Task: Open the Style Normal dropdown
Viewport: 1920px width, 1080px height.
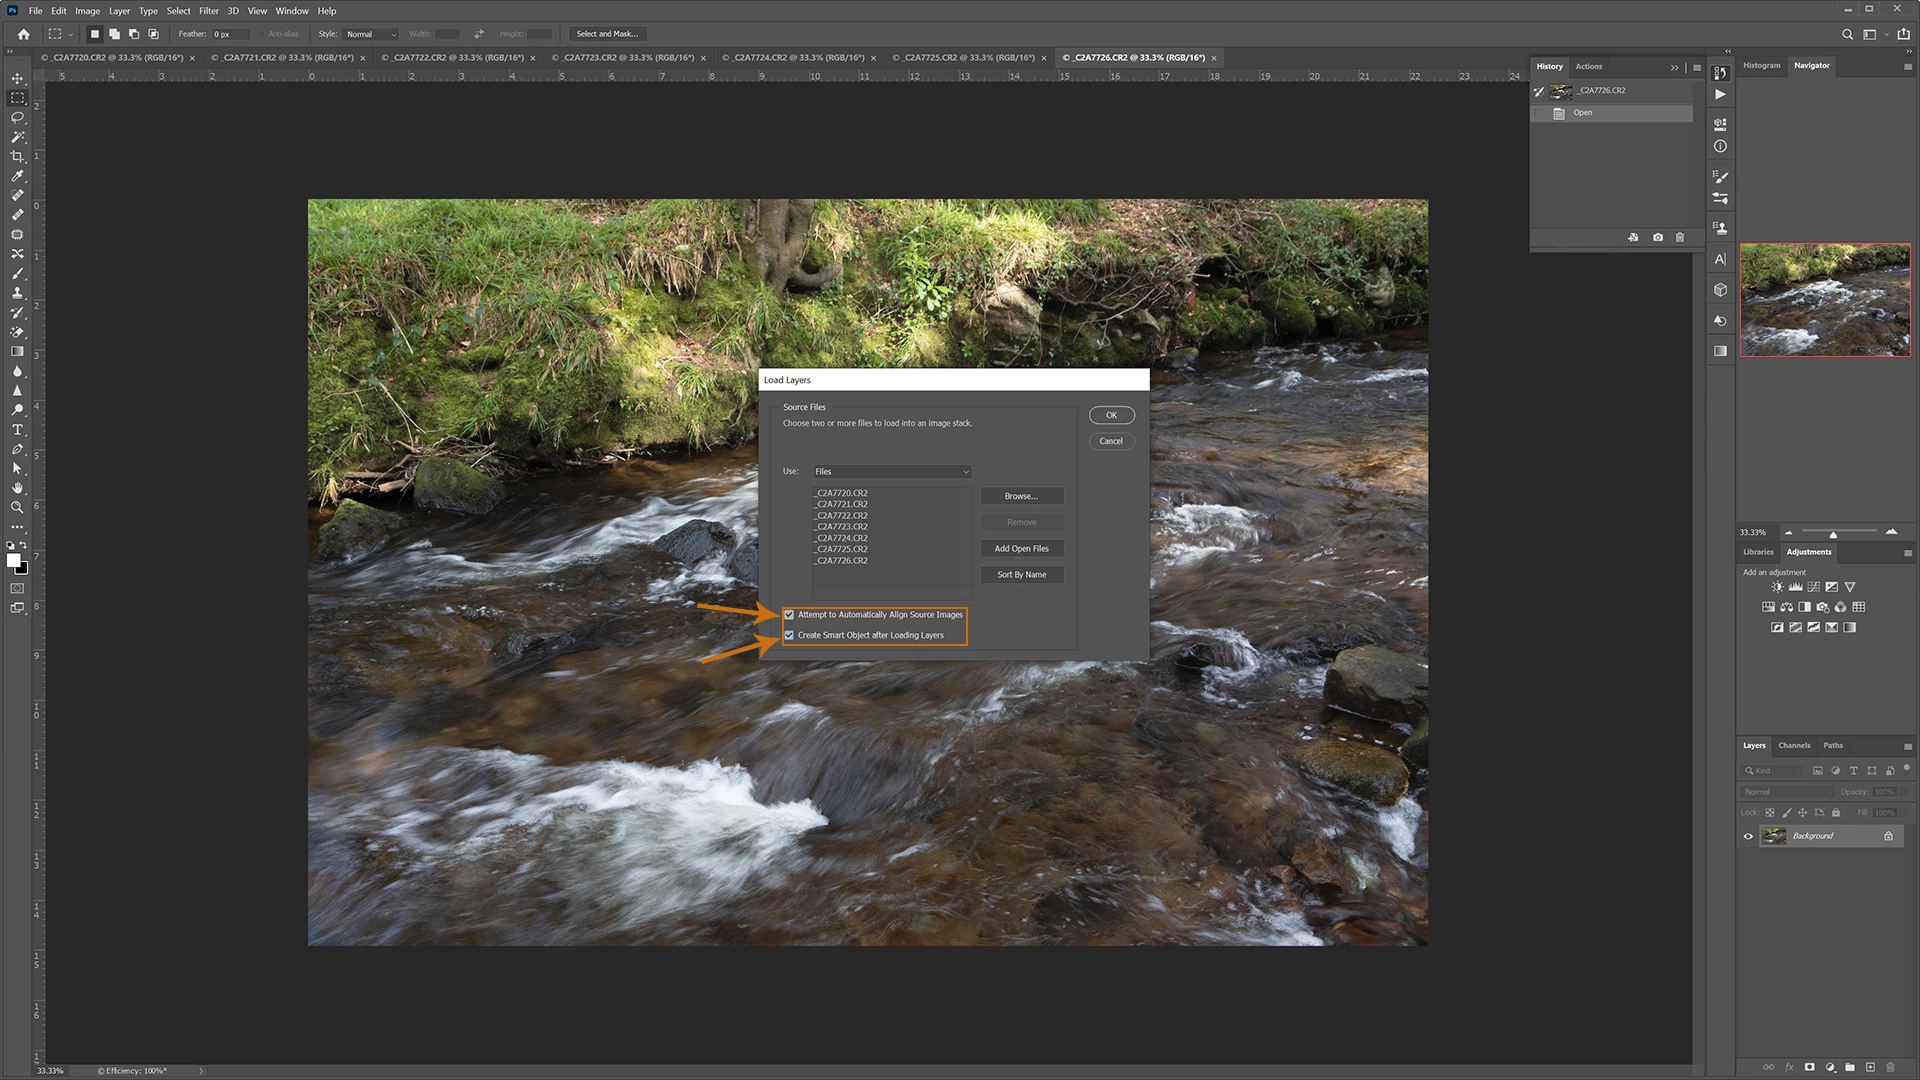Action: 371,34
